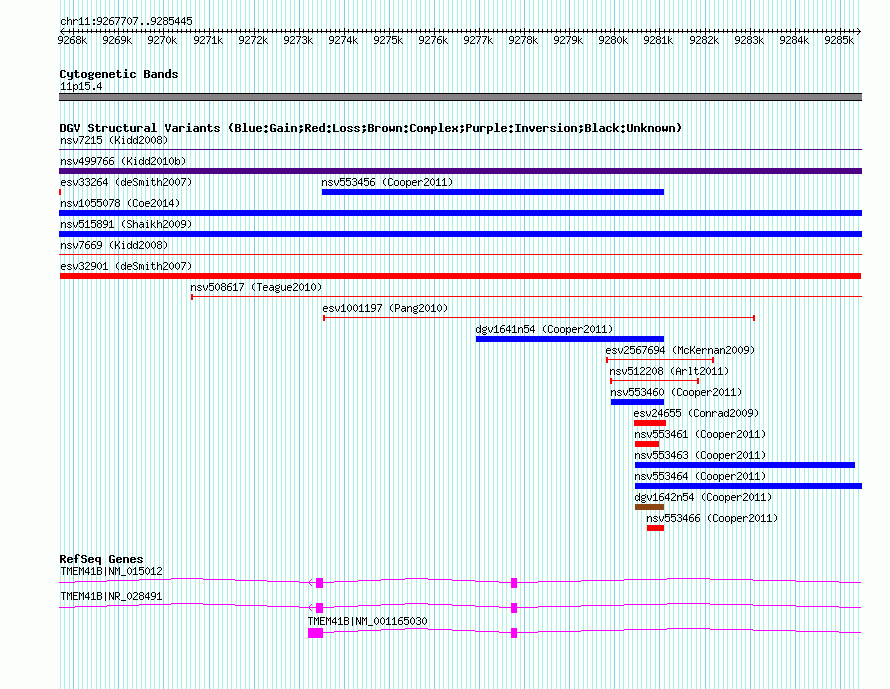Click the 9277k ruler tick label

tap(478, 40)
